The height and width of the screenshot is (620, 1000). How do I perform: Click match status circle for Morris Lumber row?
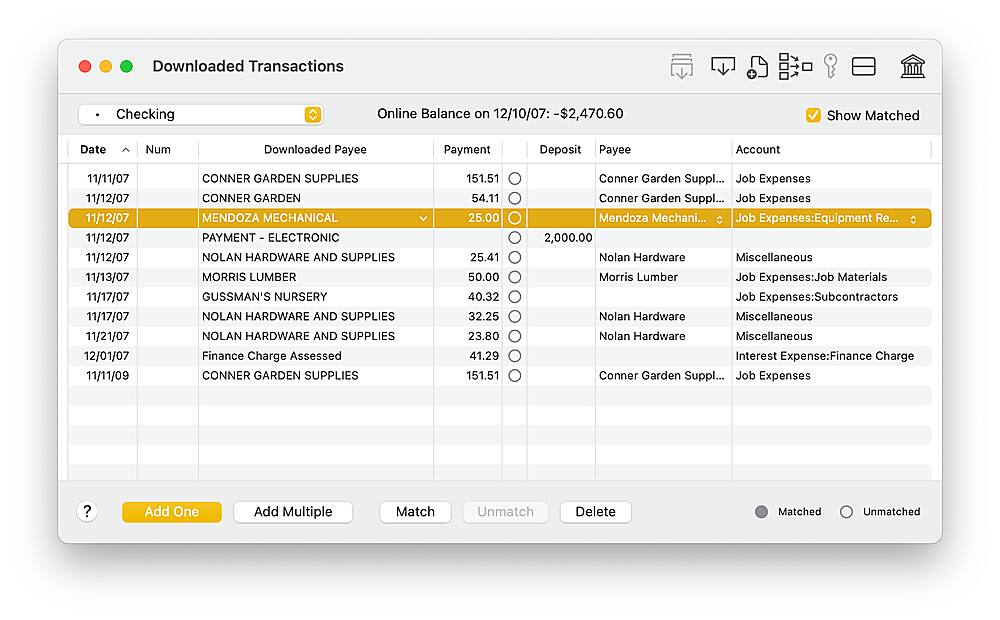(x=515, y=277)
